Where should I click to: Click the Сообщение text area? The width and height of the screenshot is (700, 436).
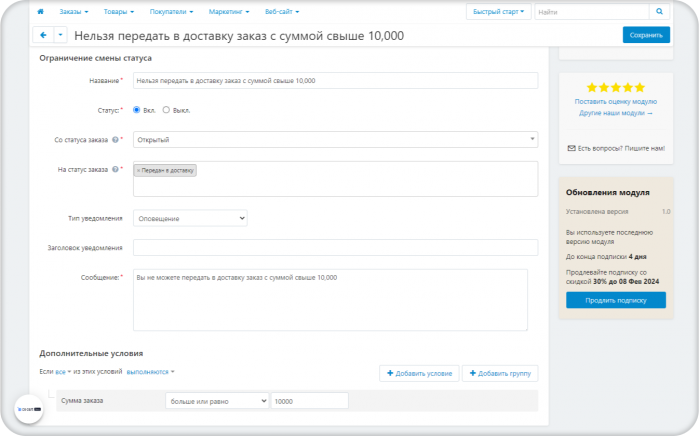(330, 300)
